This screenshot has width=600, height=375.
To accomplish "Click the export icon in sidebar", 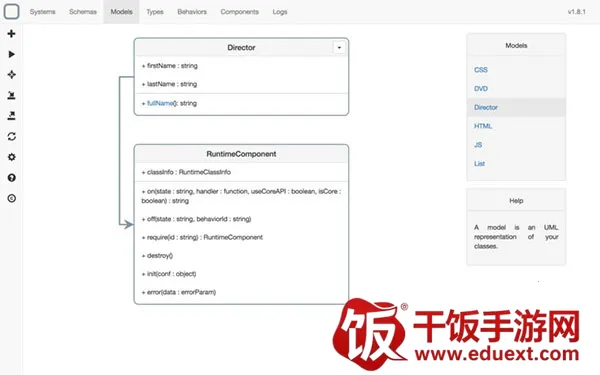I will click(11, 116).
